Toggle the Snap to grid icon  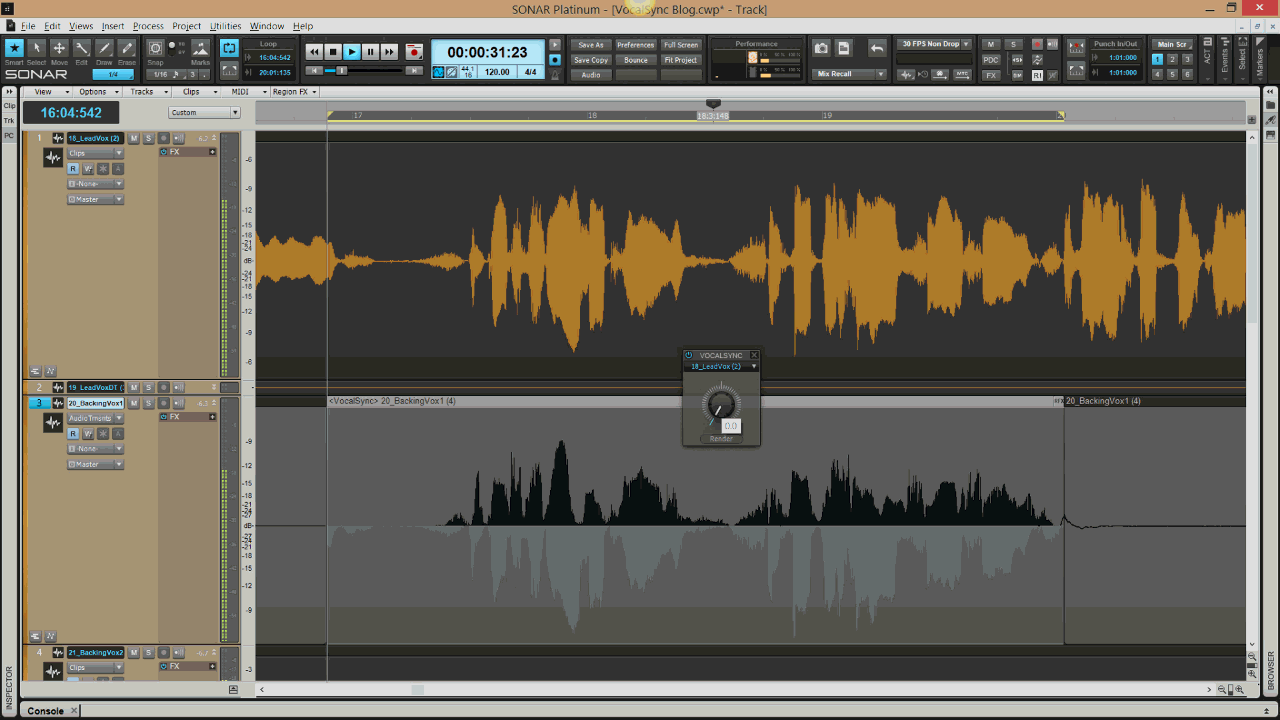point(155,48)
